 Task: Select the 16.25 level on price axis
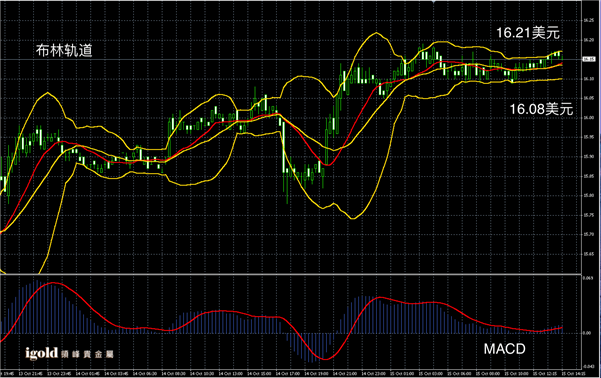[588, 20]
